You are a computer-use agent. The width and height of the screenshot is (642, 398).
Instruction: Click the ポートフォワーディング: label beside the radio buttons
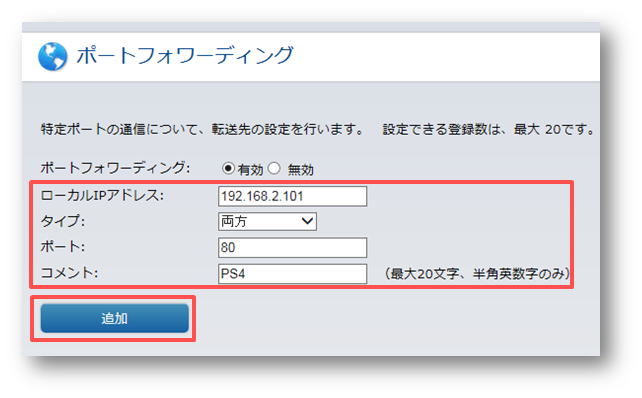point(115,168)
